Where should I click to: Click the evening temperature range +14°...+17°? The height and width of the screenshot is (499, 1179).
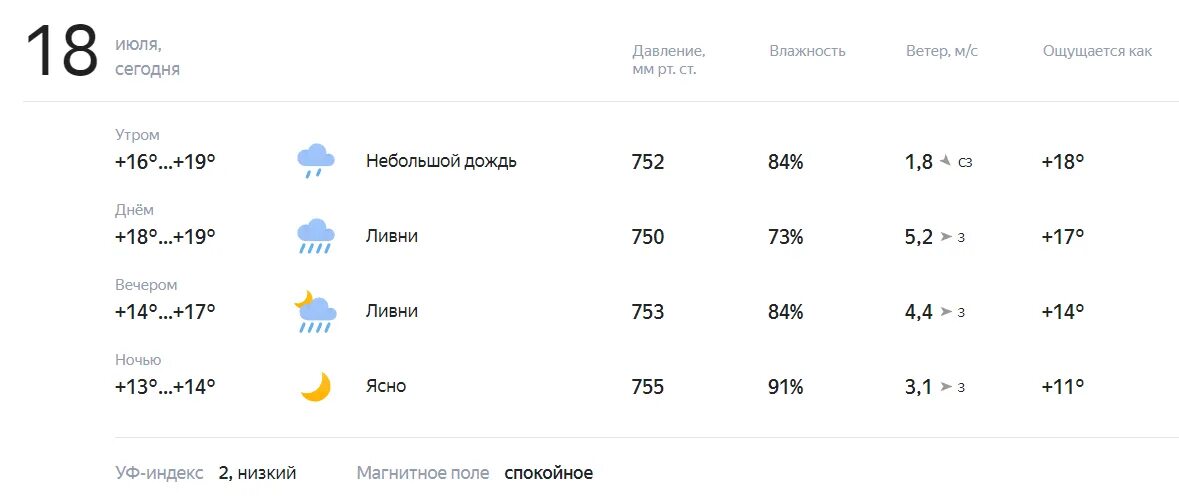(165, 311)
